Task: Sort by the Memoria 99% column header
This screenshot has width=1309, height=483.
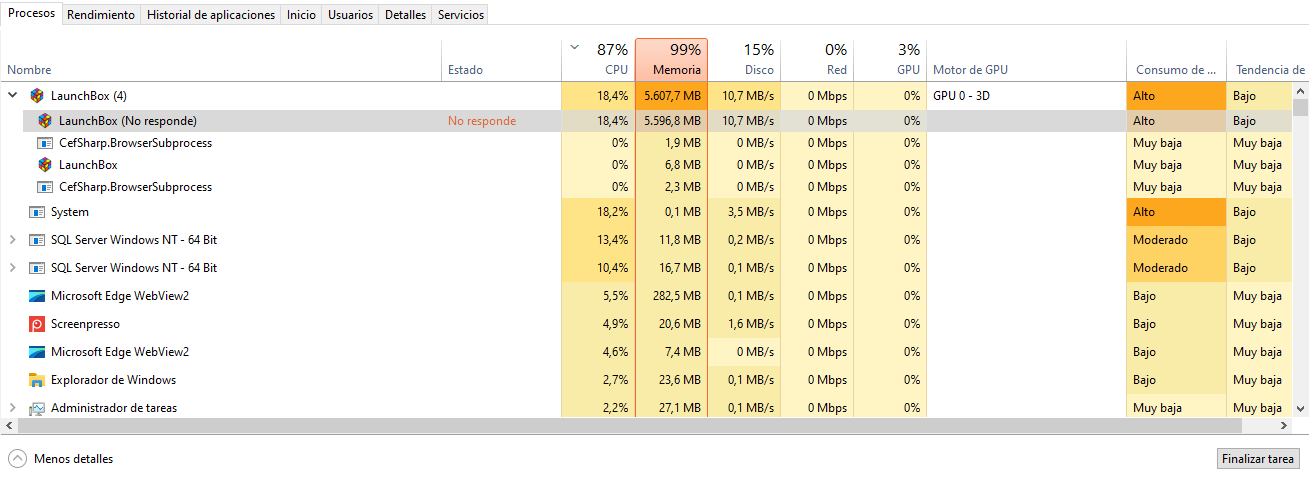Action: (x=671, y=60)
